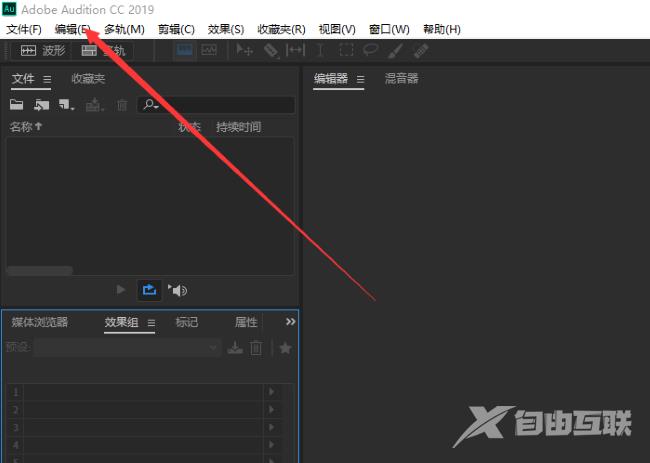Click the open file folder icon
650x463 pixels.
(17, 104)
